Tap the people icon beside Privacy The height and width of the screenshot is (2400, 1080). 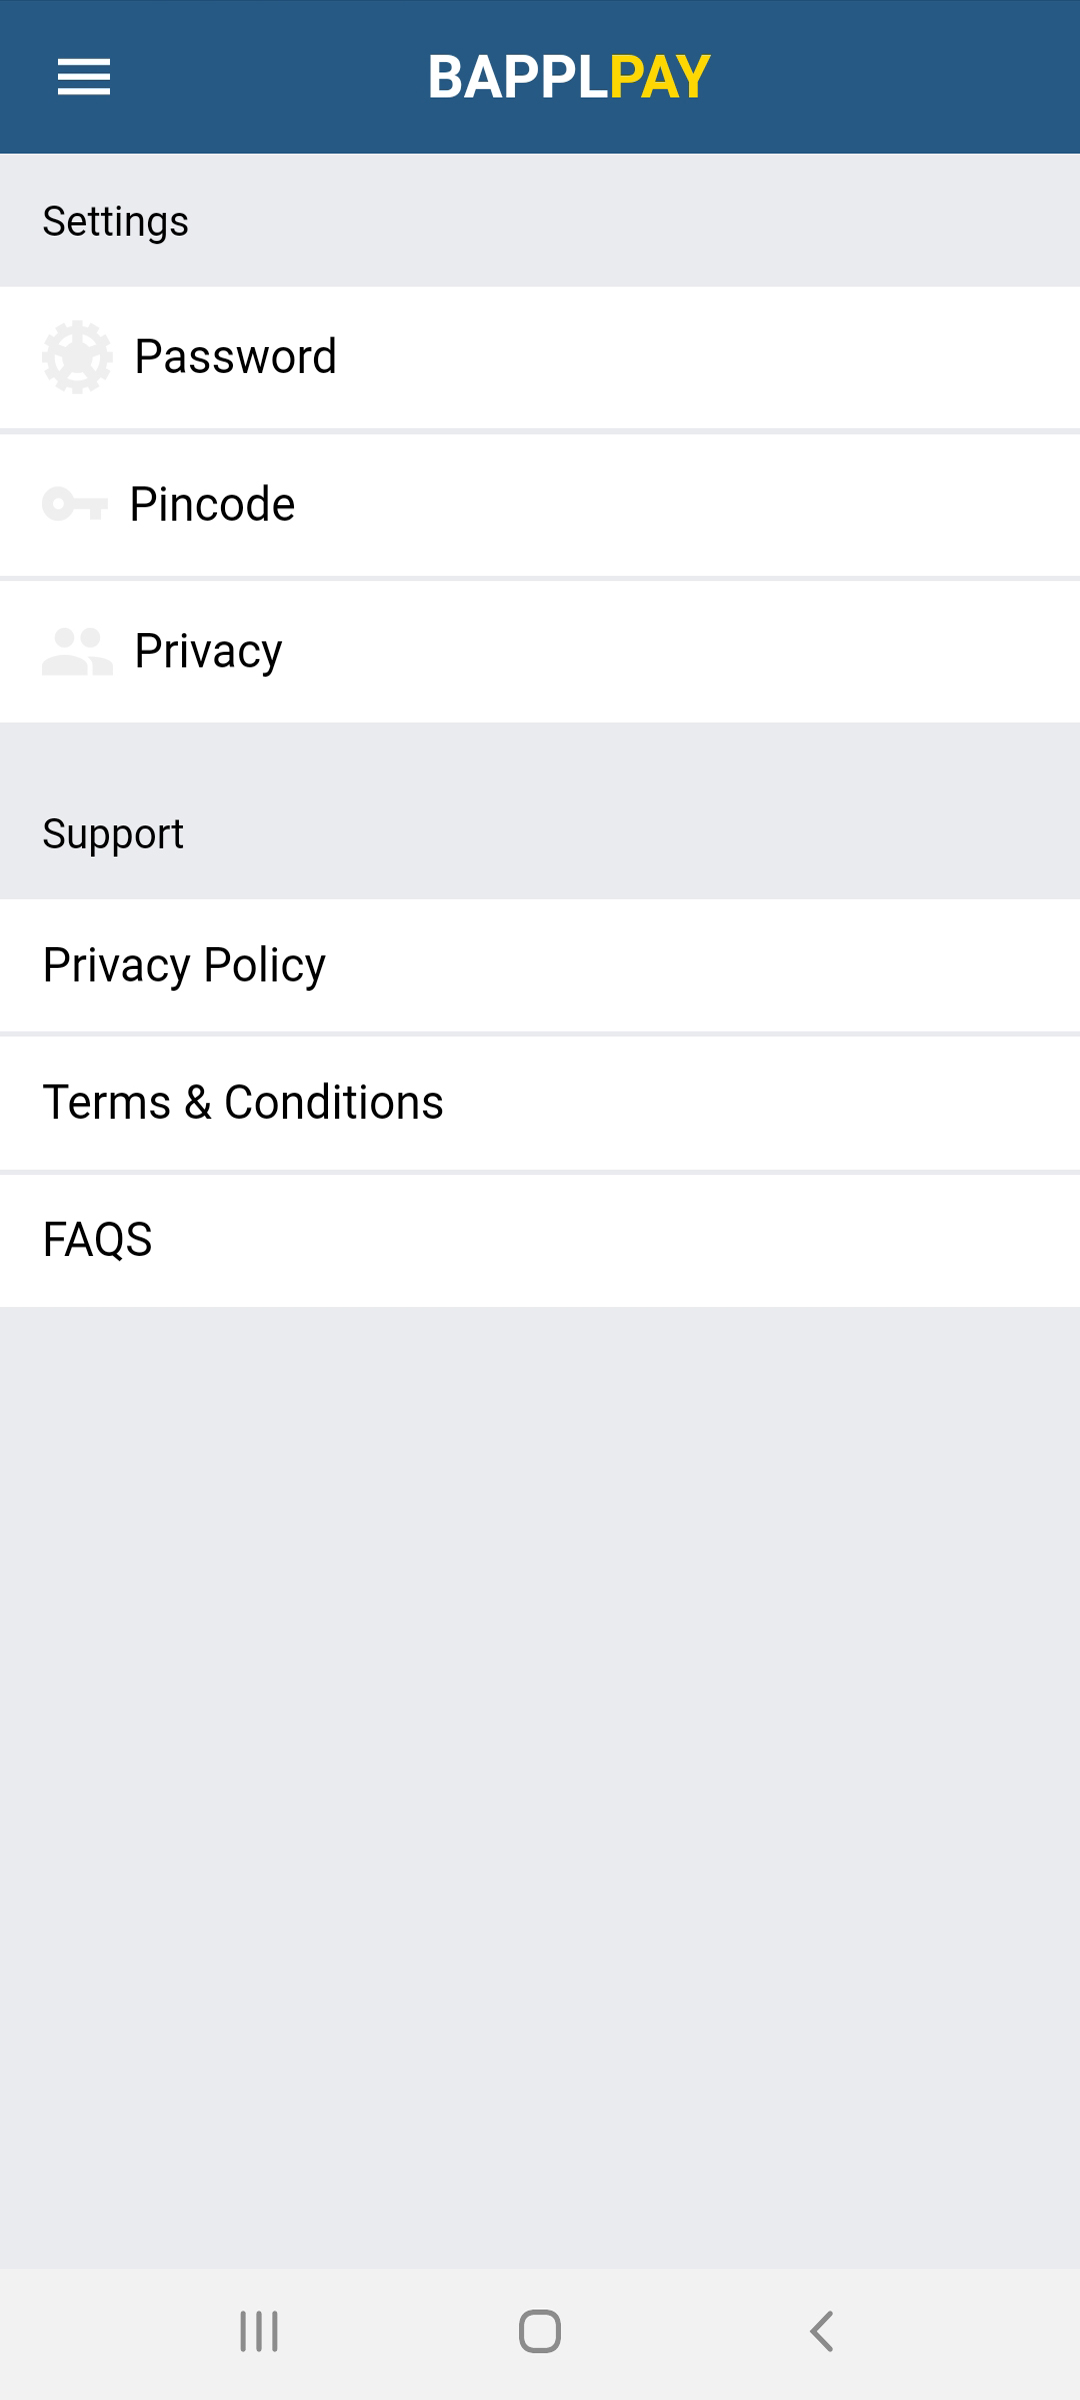pyautogui.click(x=77, y=651)
